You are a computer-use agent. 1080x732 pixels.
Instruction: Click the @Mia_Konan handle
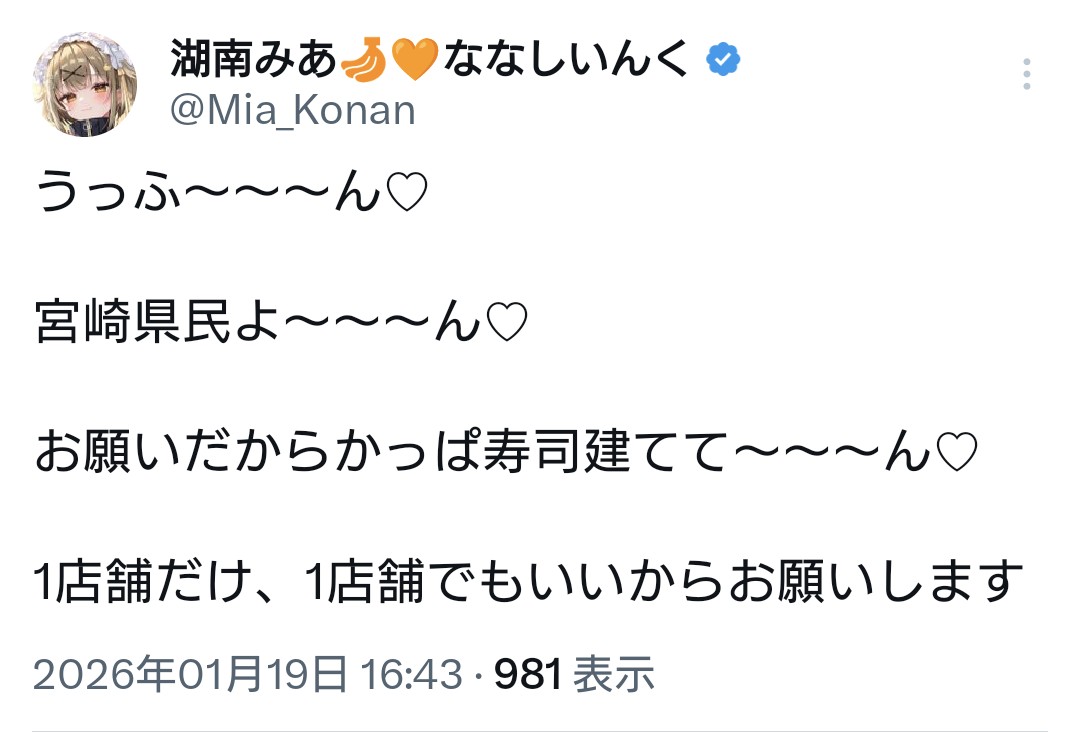[292, 110]
